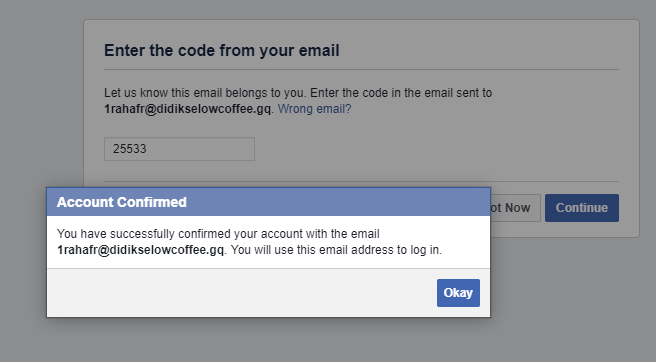656x362 pixels.
Task: Click the Okay button in the dialog
Action: [x=458, y=293]
